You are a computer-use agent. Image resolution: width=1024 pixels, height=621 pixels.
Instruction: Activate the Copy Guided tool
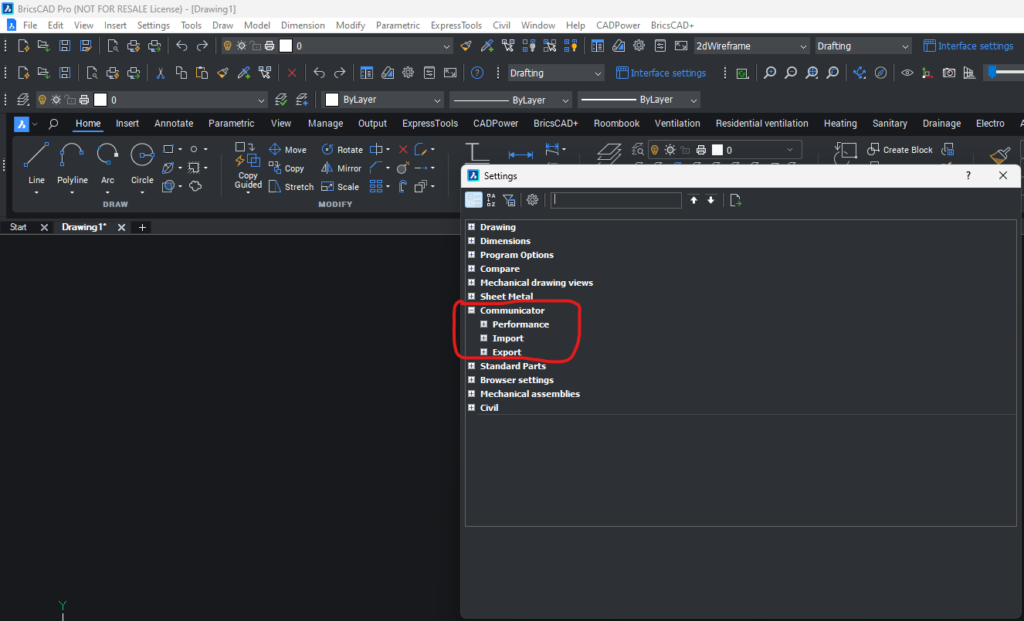[248, 166]
